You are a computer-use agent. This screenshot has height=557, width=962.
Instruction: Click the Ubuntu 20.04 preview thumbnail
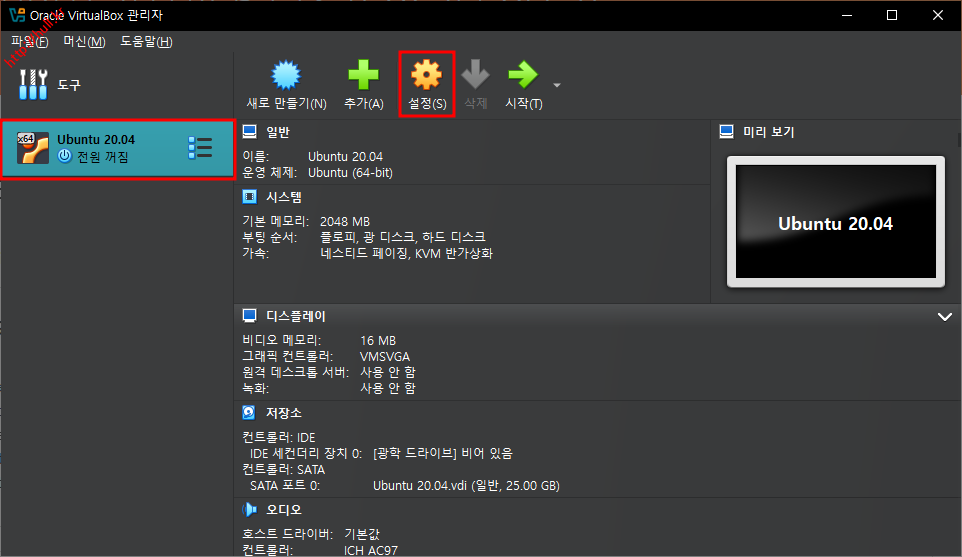pos(836,221)
